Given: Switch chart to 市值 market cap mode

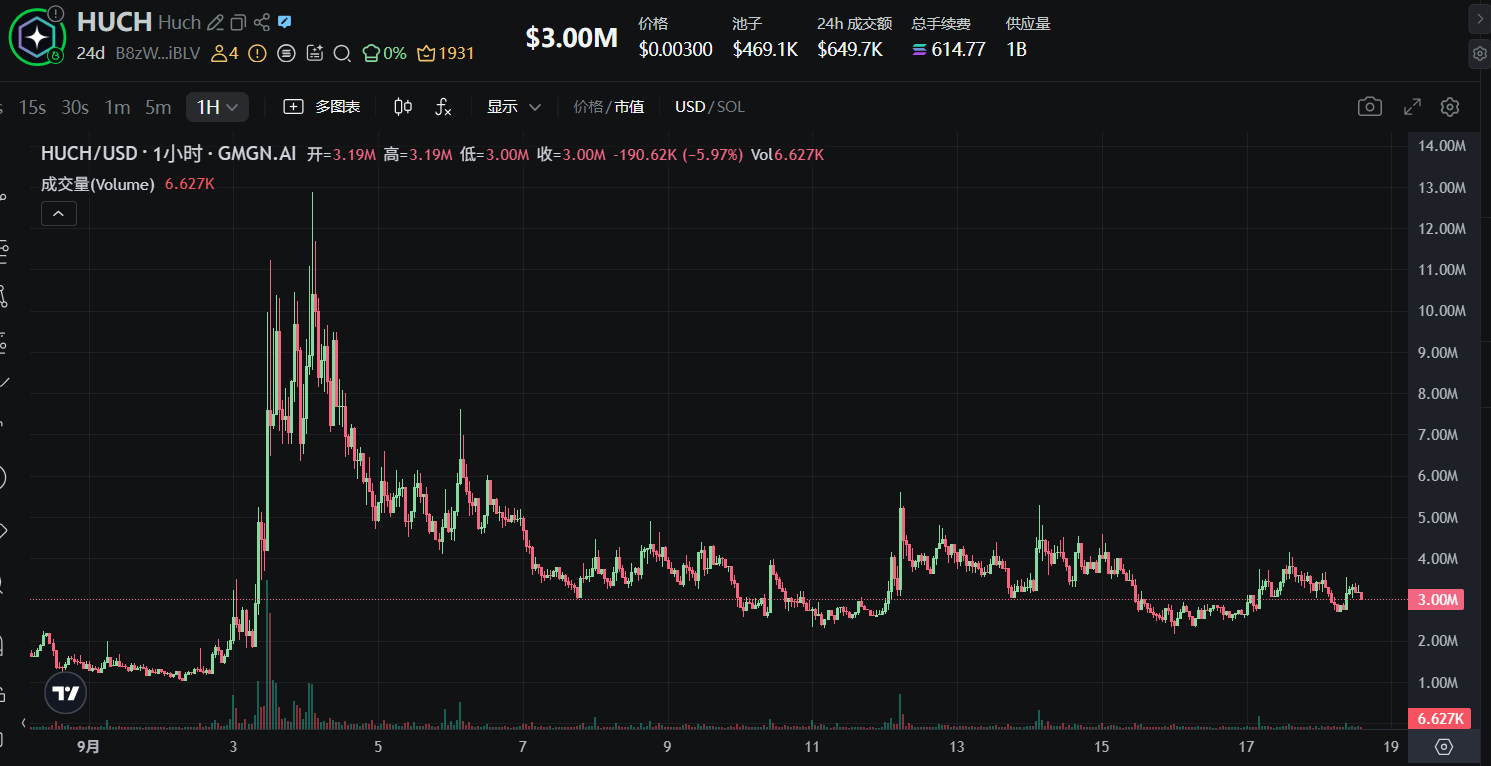Looking at the screenshot, I should pos(629,107).
